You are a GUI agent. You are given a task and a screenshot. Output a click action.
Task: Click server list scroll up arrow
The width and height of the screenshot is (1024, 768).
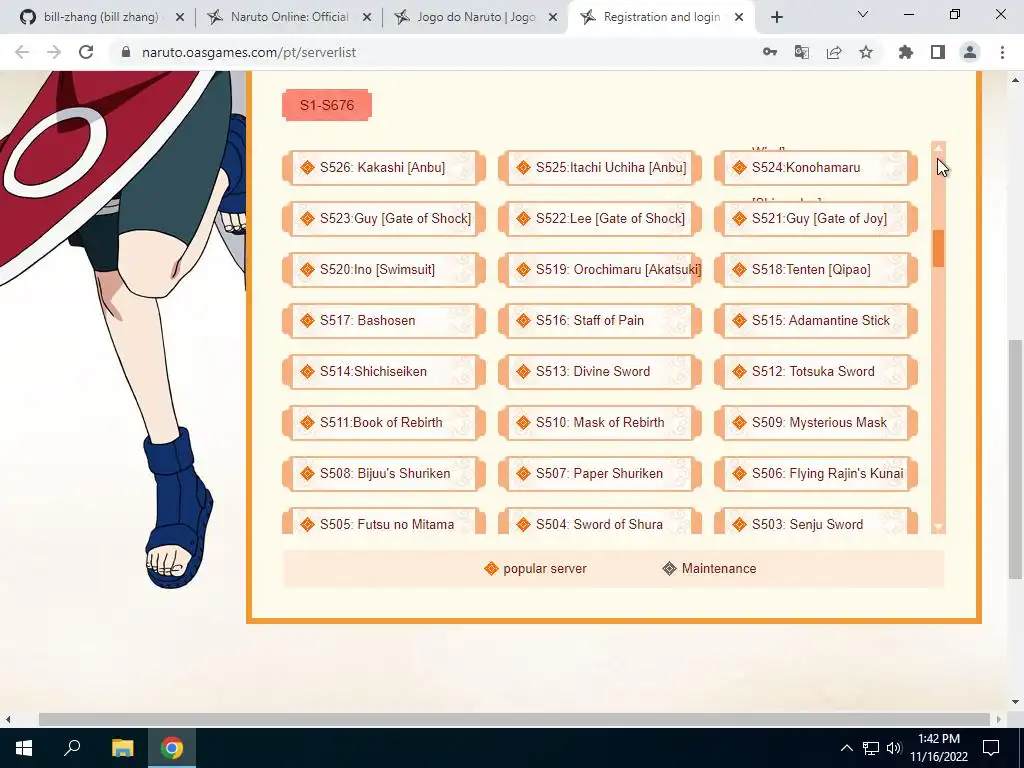tap(938, 148)
